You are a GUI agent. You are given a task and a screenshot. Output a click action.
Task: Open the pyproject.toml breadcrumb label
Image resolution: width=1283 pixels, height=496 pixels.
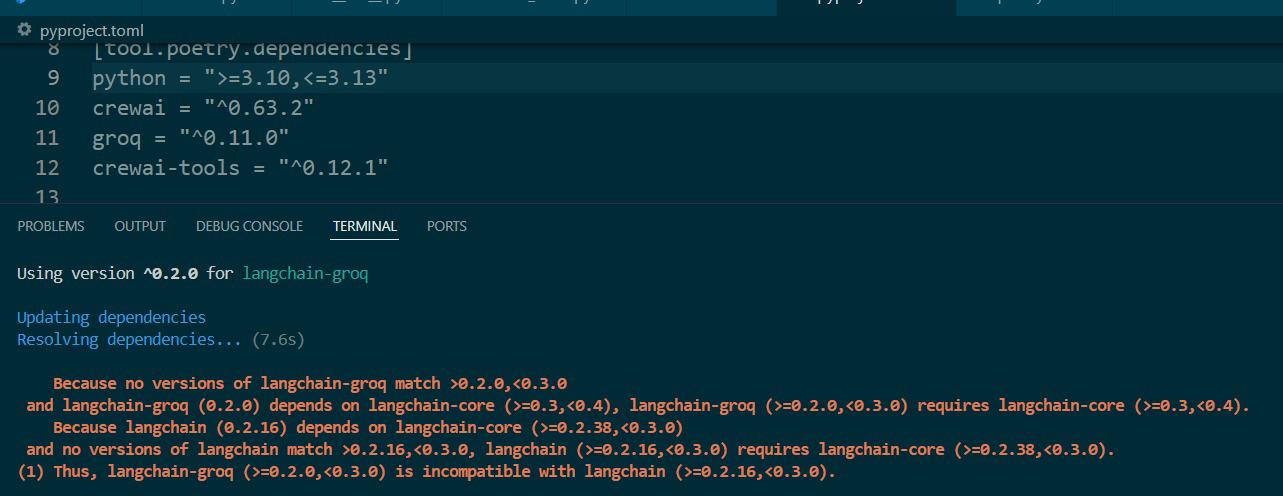point(92,30)
